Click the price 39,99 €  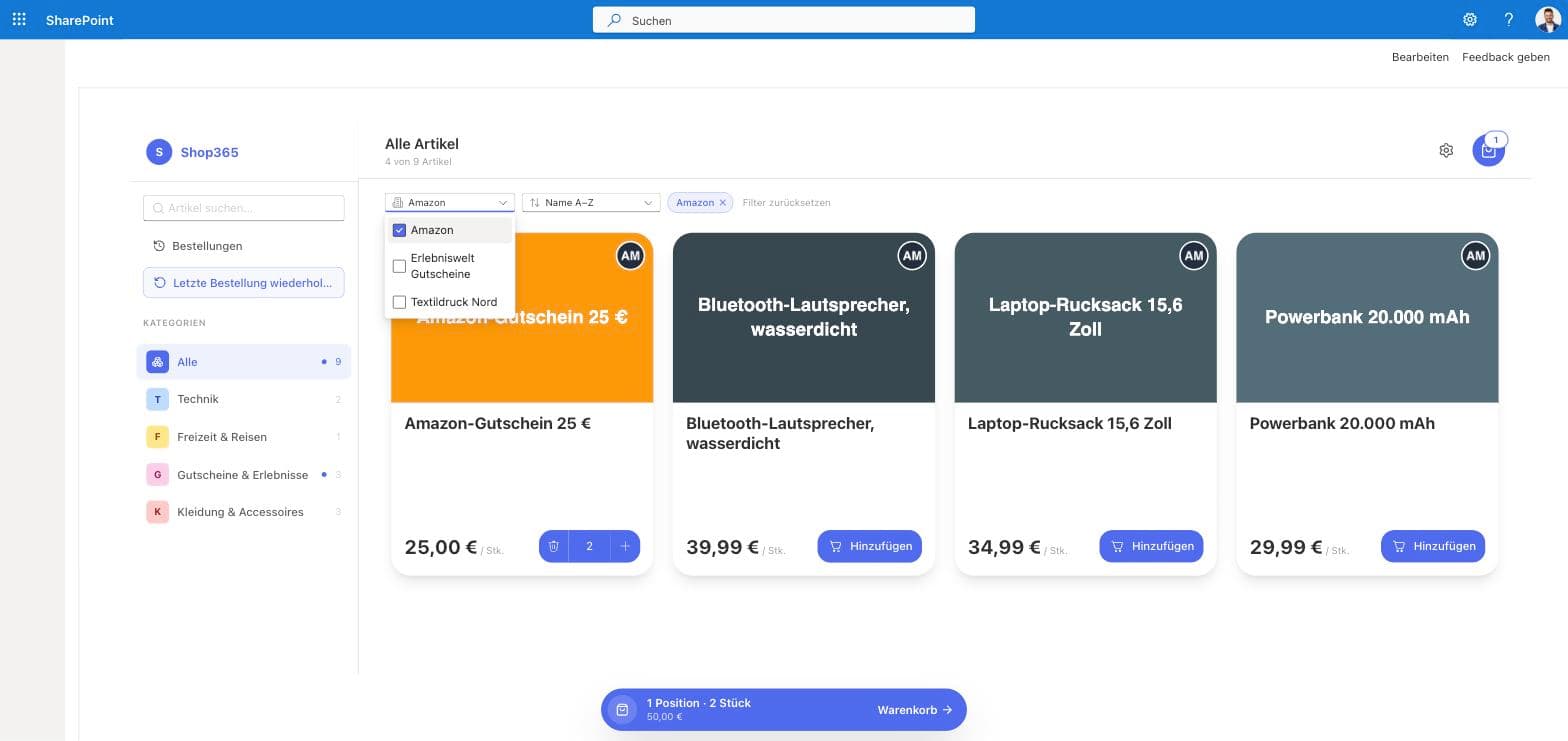722,547
